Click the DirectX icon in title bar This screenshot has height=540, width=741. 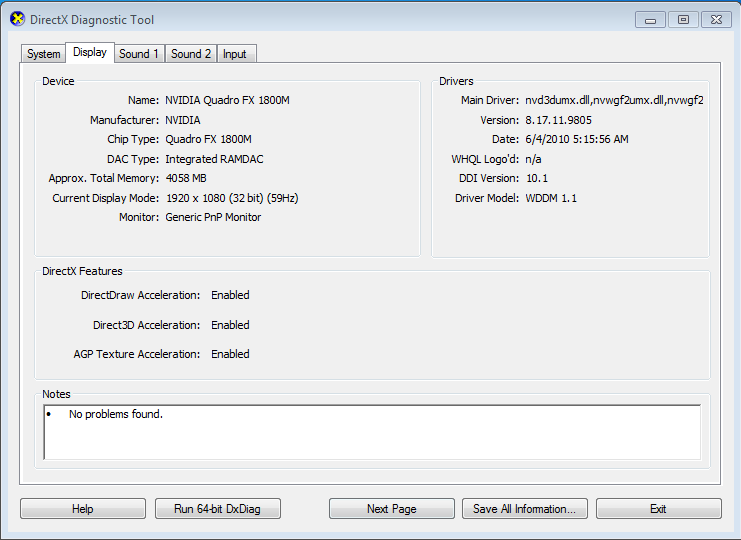coord(17,19)
